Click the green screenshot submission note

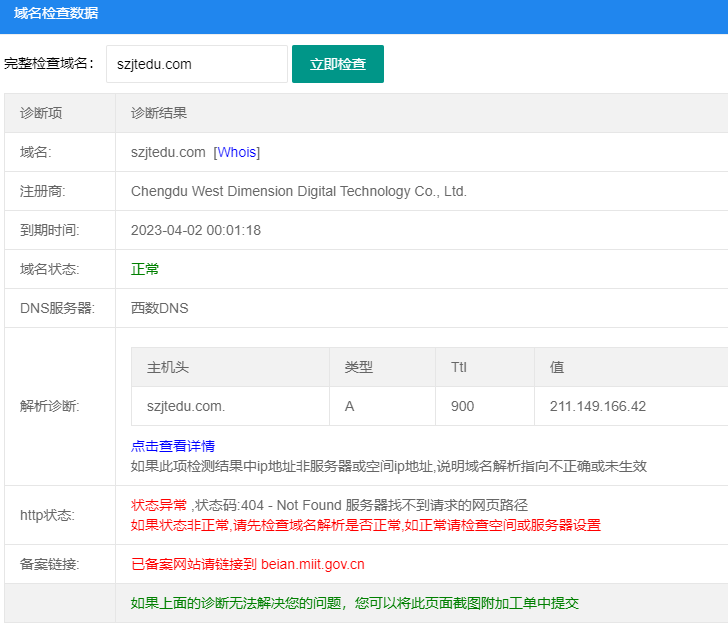[354, 603]
